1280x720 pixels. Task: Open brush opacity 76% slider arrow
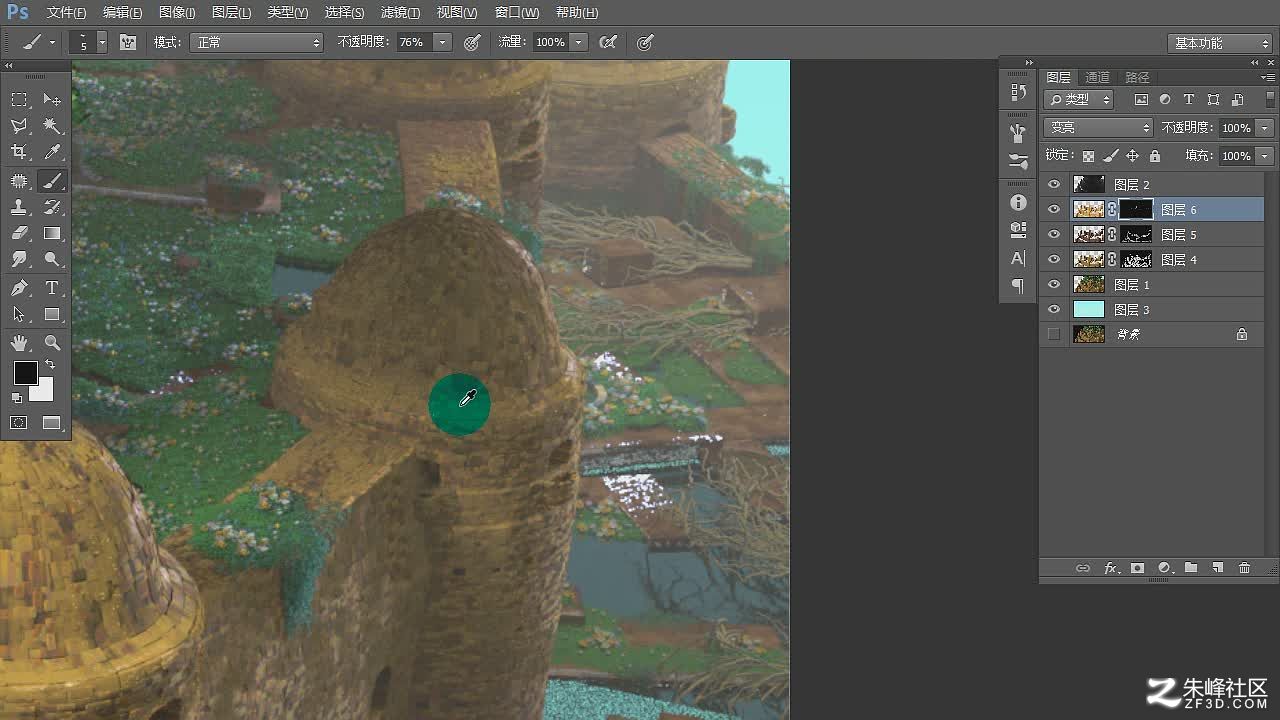coord(443,42)
